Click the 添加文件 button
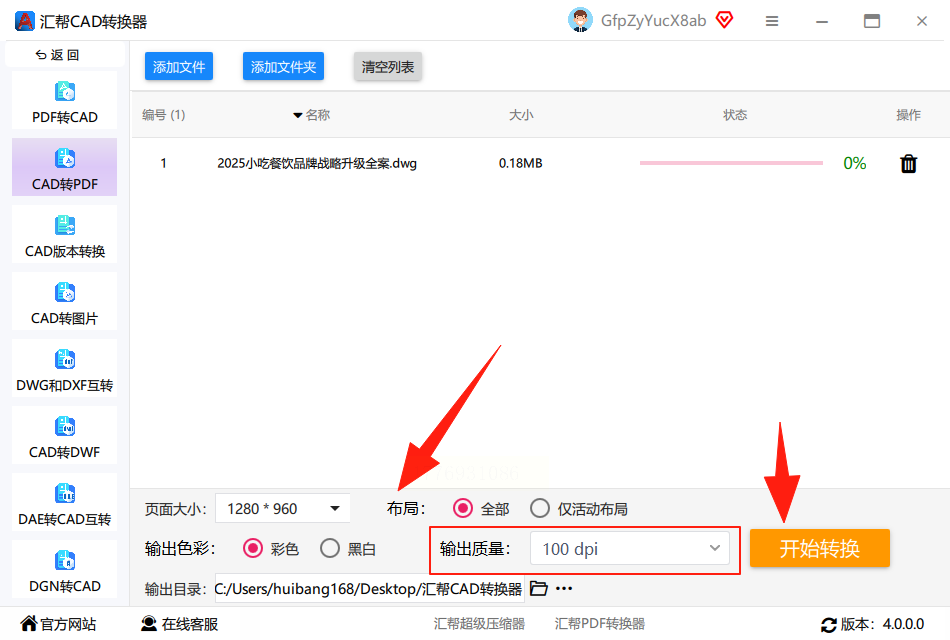Image resolution: width=950 pixels, height=640 pixels. point(179,67)
